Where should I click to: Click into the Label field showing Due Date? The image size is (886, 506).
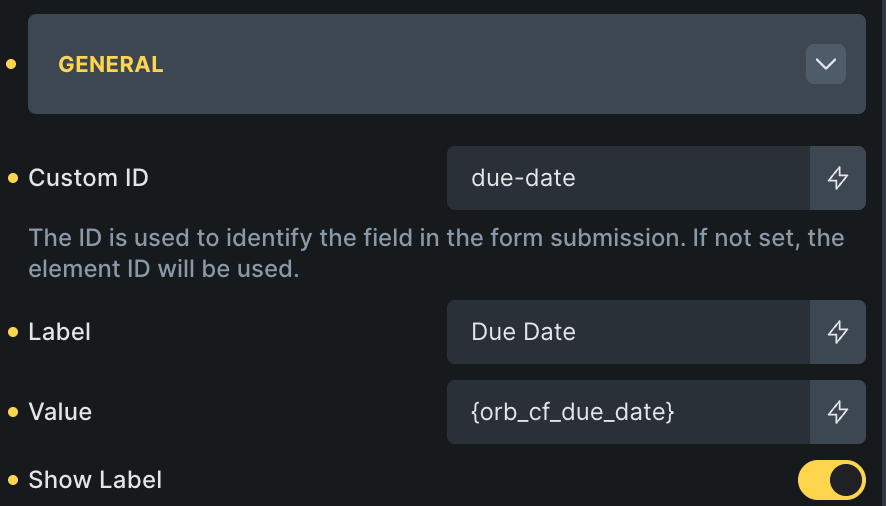click(x=627, y=332)
